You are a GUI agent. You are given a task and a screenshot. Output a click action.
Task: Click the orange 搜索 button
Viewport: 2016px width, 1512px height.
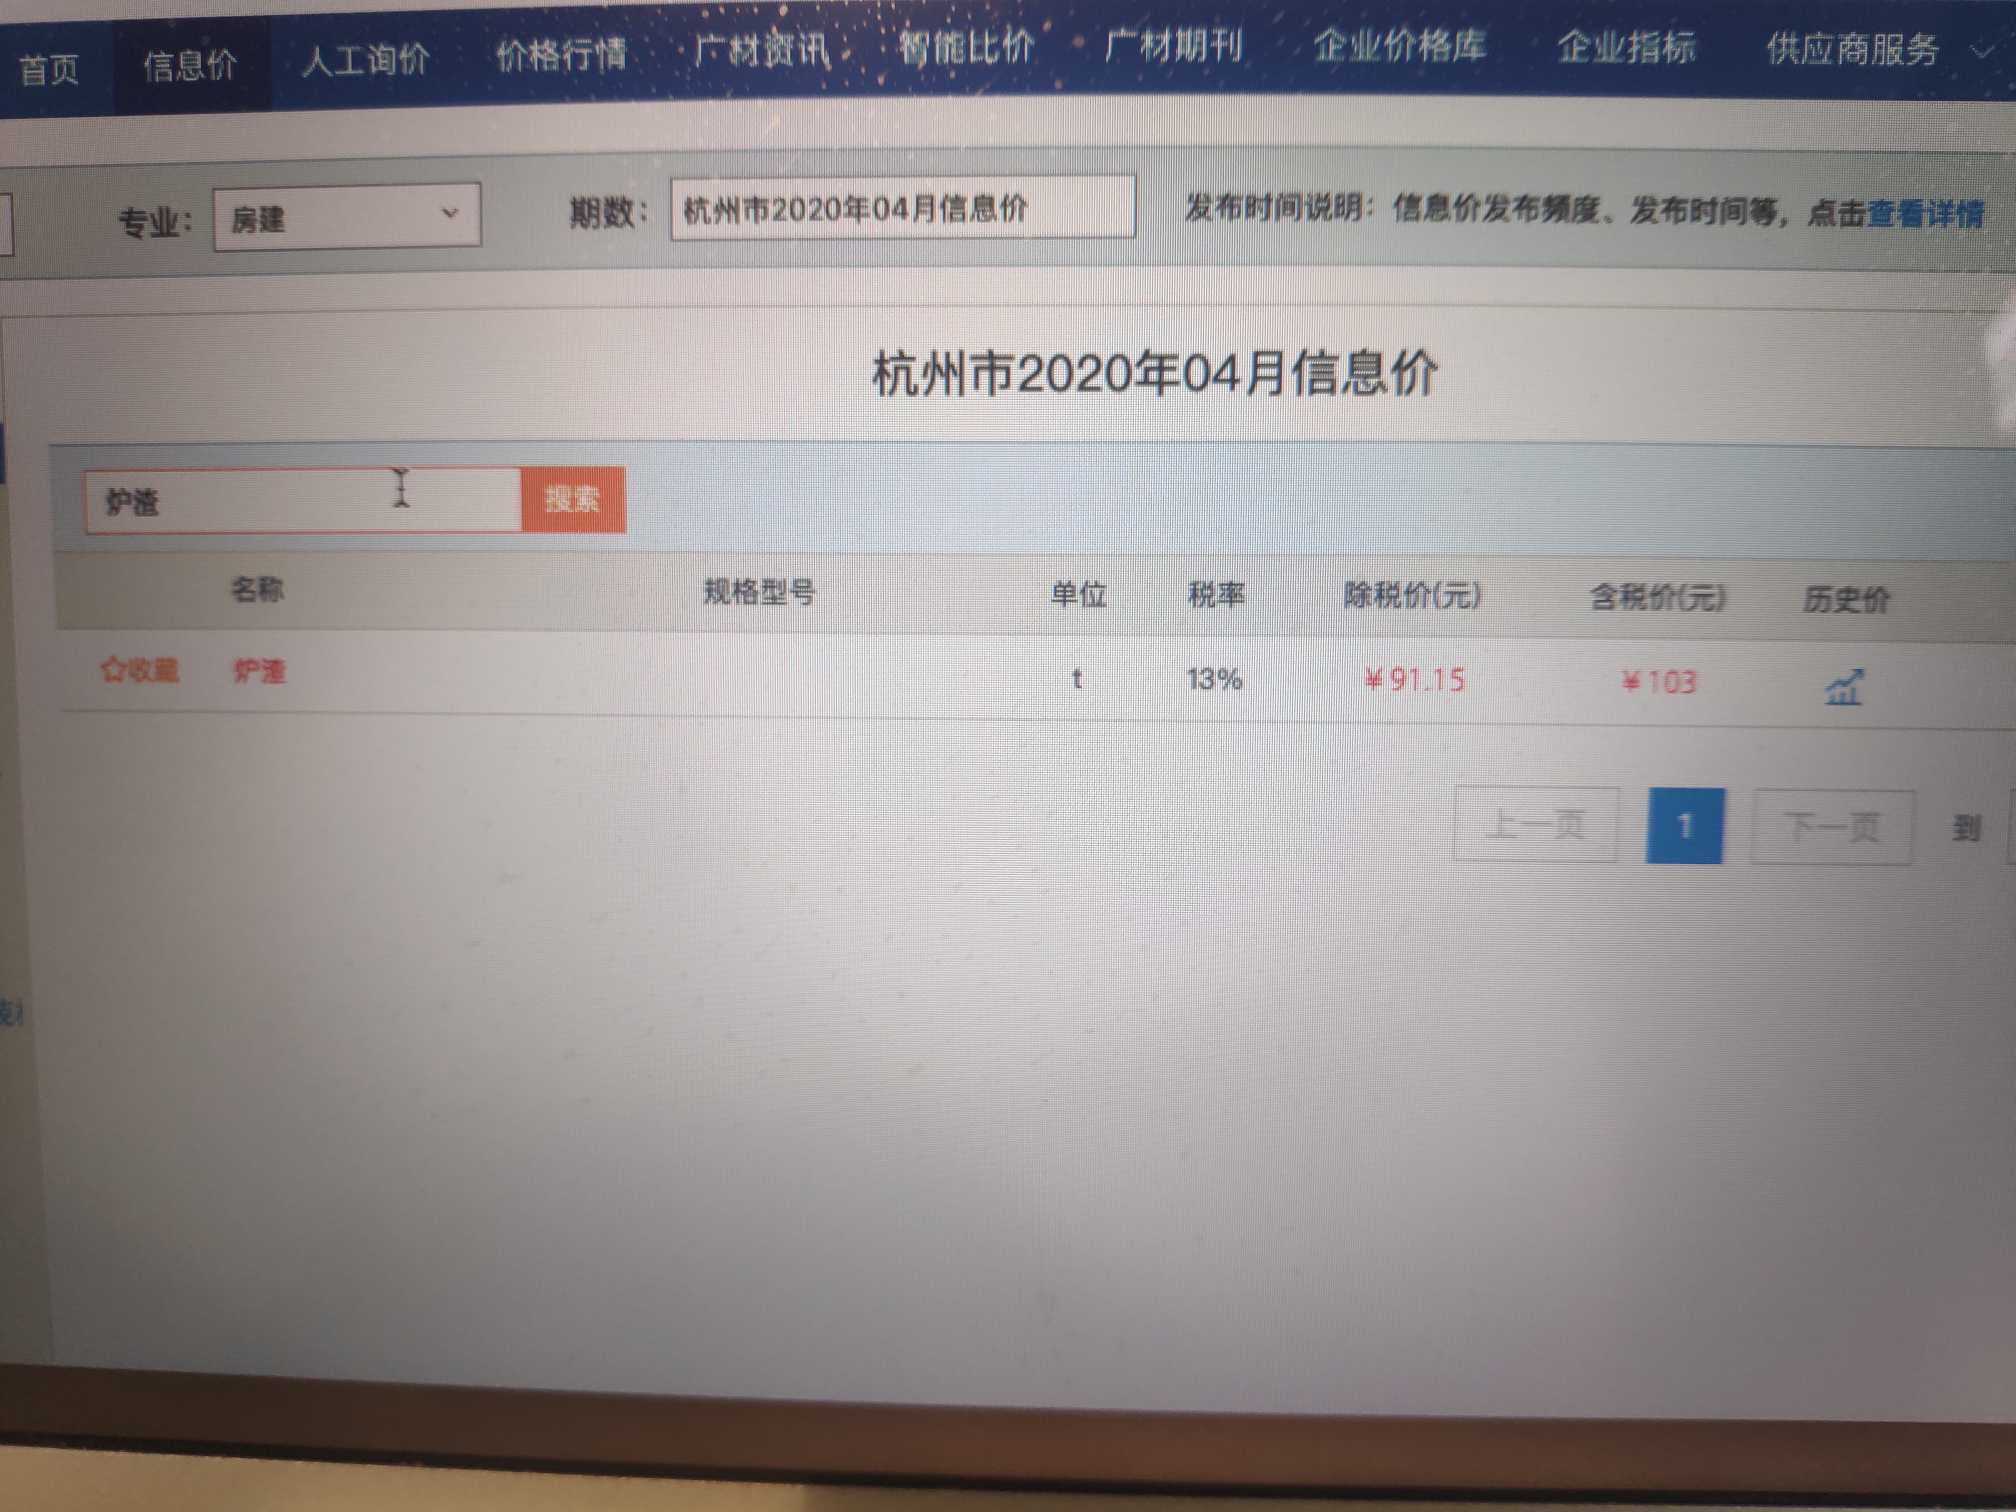pos(573,499)
